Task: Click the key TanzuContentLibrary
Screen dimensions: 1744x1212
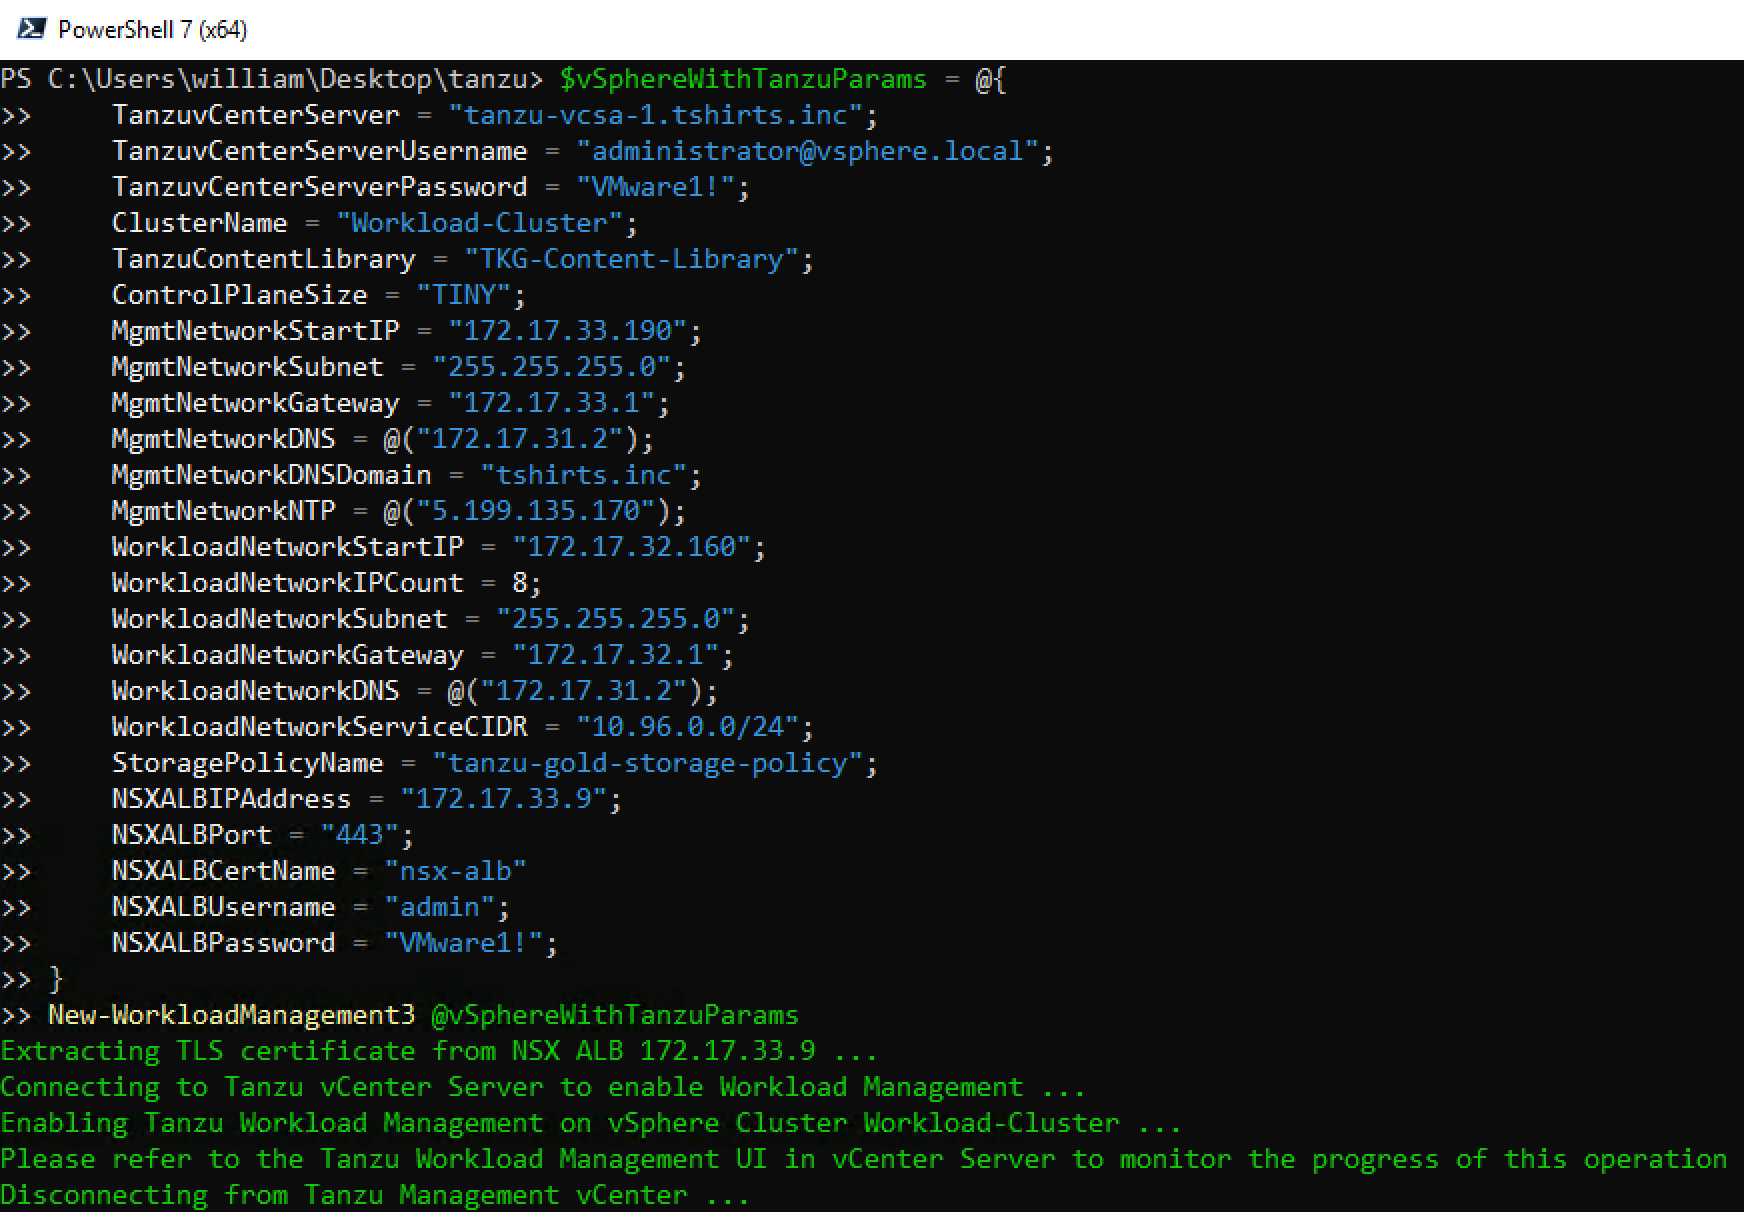Action: [x=263, y=259]
